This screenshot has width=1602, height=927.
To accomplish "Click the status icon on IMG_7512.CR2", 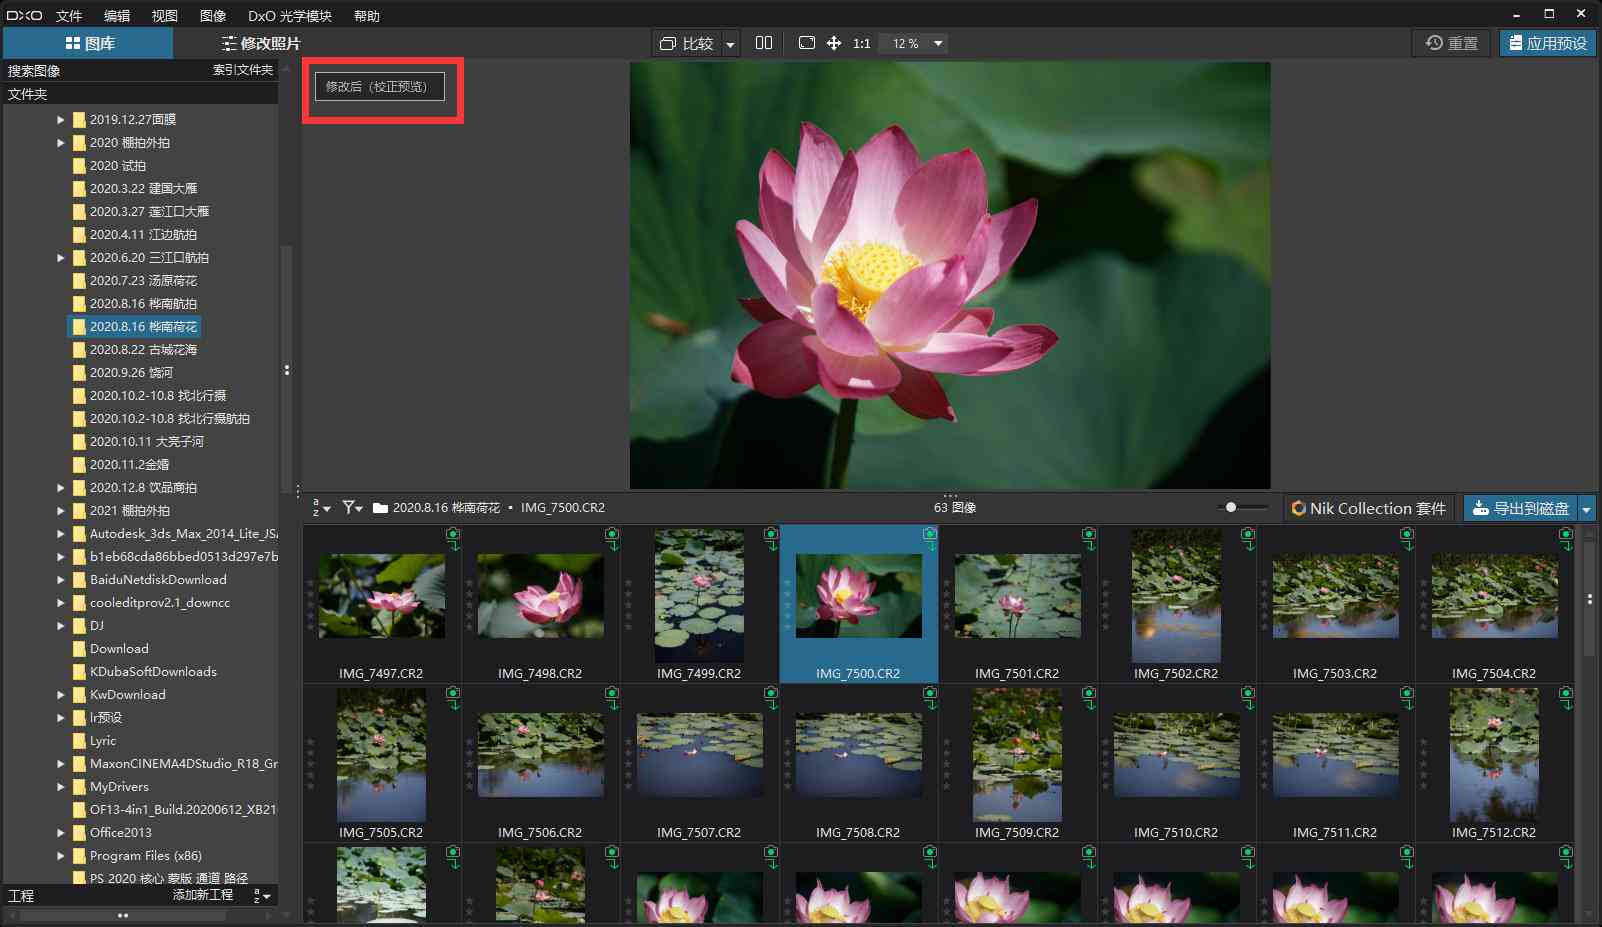I will [x=1566, y=698].
